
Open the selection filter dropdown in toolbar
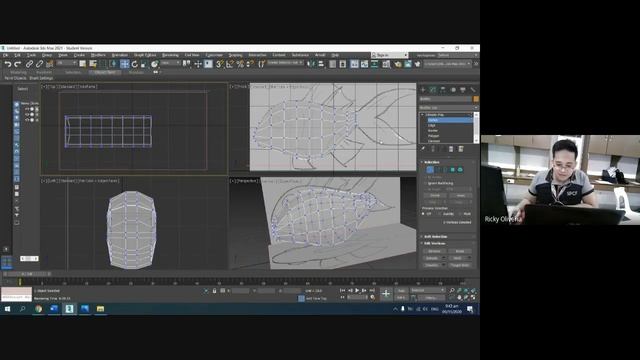tap(67, 63)
